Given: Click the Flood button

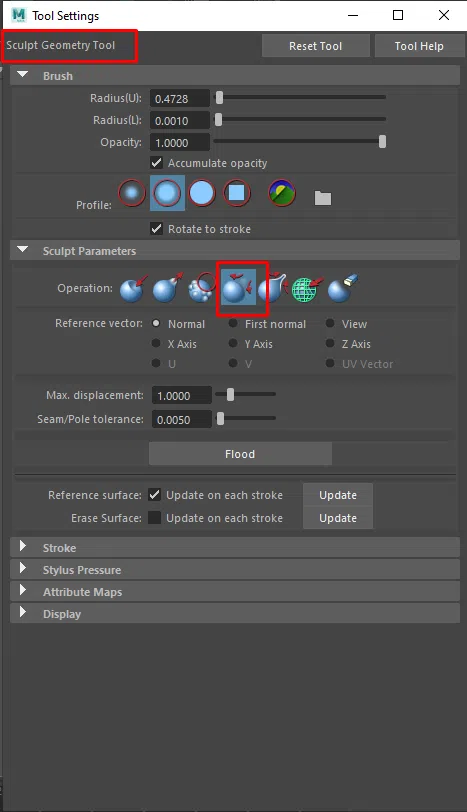Looking at the screenshot, I should [240, 454].
